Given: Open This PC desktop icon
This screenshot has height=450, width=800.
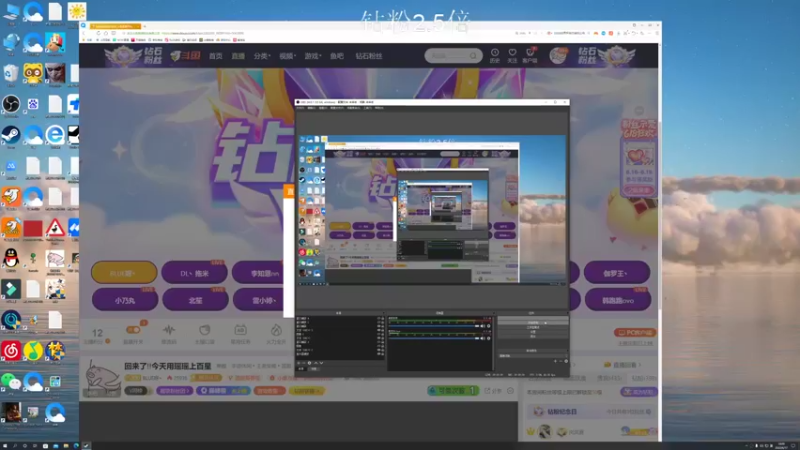Looking at the screenshot, I should 11,12.
